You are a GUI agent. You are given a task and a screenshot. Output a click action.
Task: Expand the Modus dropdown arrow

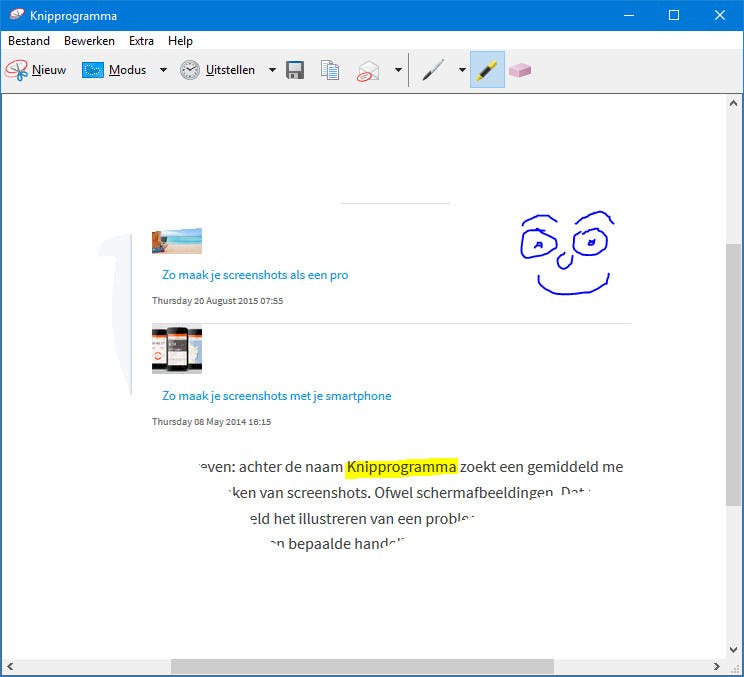coord(163,70)
